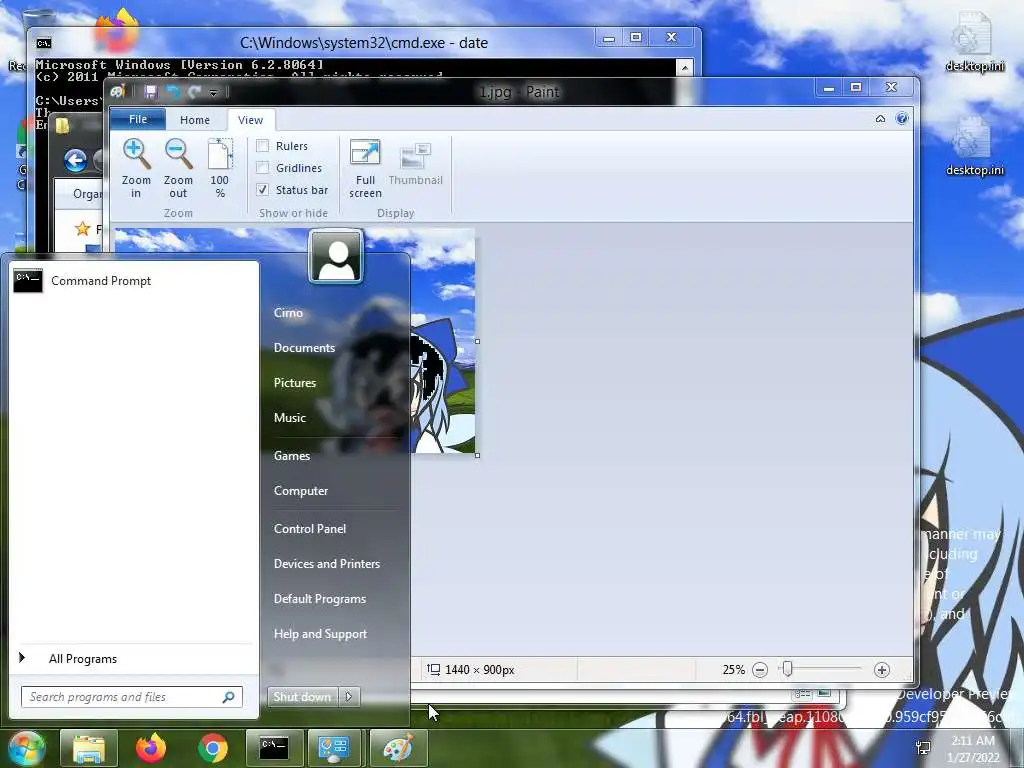Decrease zoom with minus button in Paint status bar

point(760,669)
